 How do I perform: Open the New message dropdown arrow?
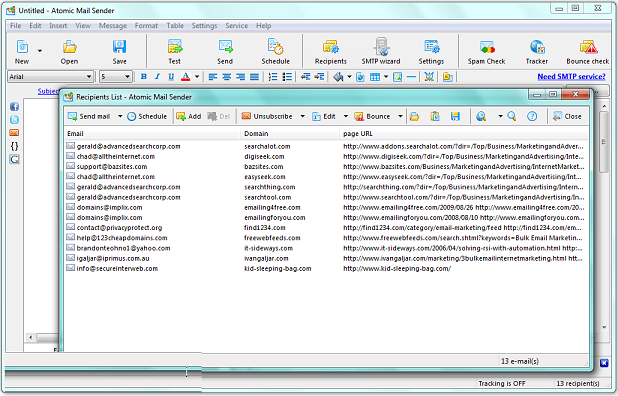click(x=40, y=51)
